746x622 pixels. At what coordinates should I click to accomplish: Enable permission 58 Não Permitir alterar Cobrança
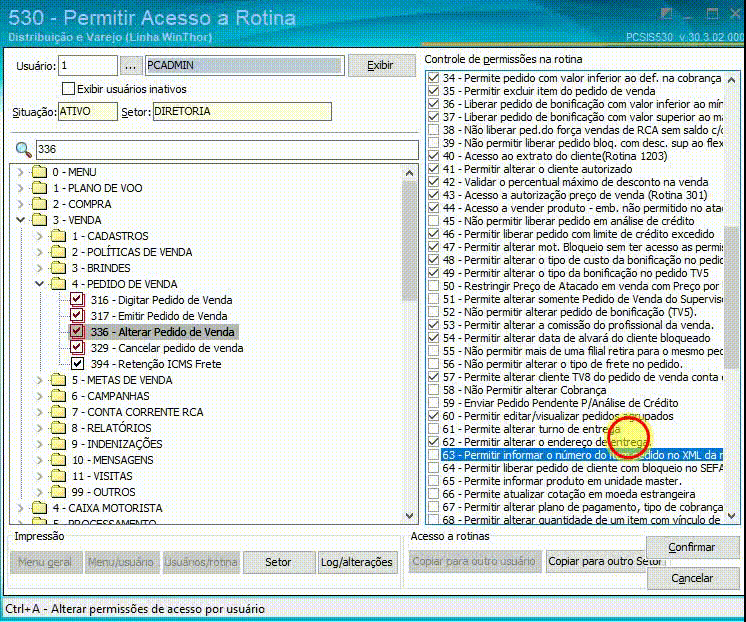click(433, 390)
